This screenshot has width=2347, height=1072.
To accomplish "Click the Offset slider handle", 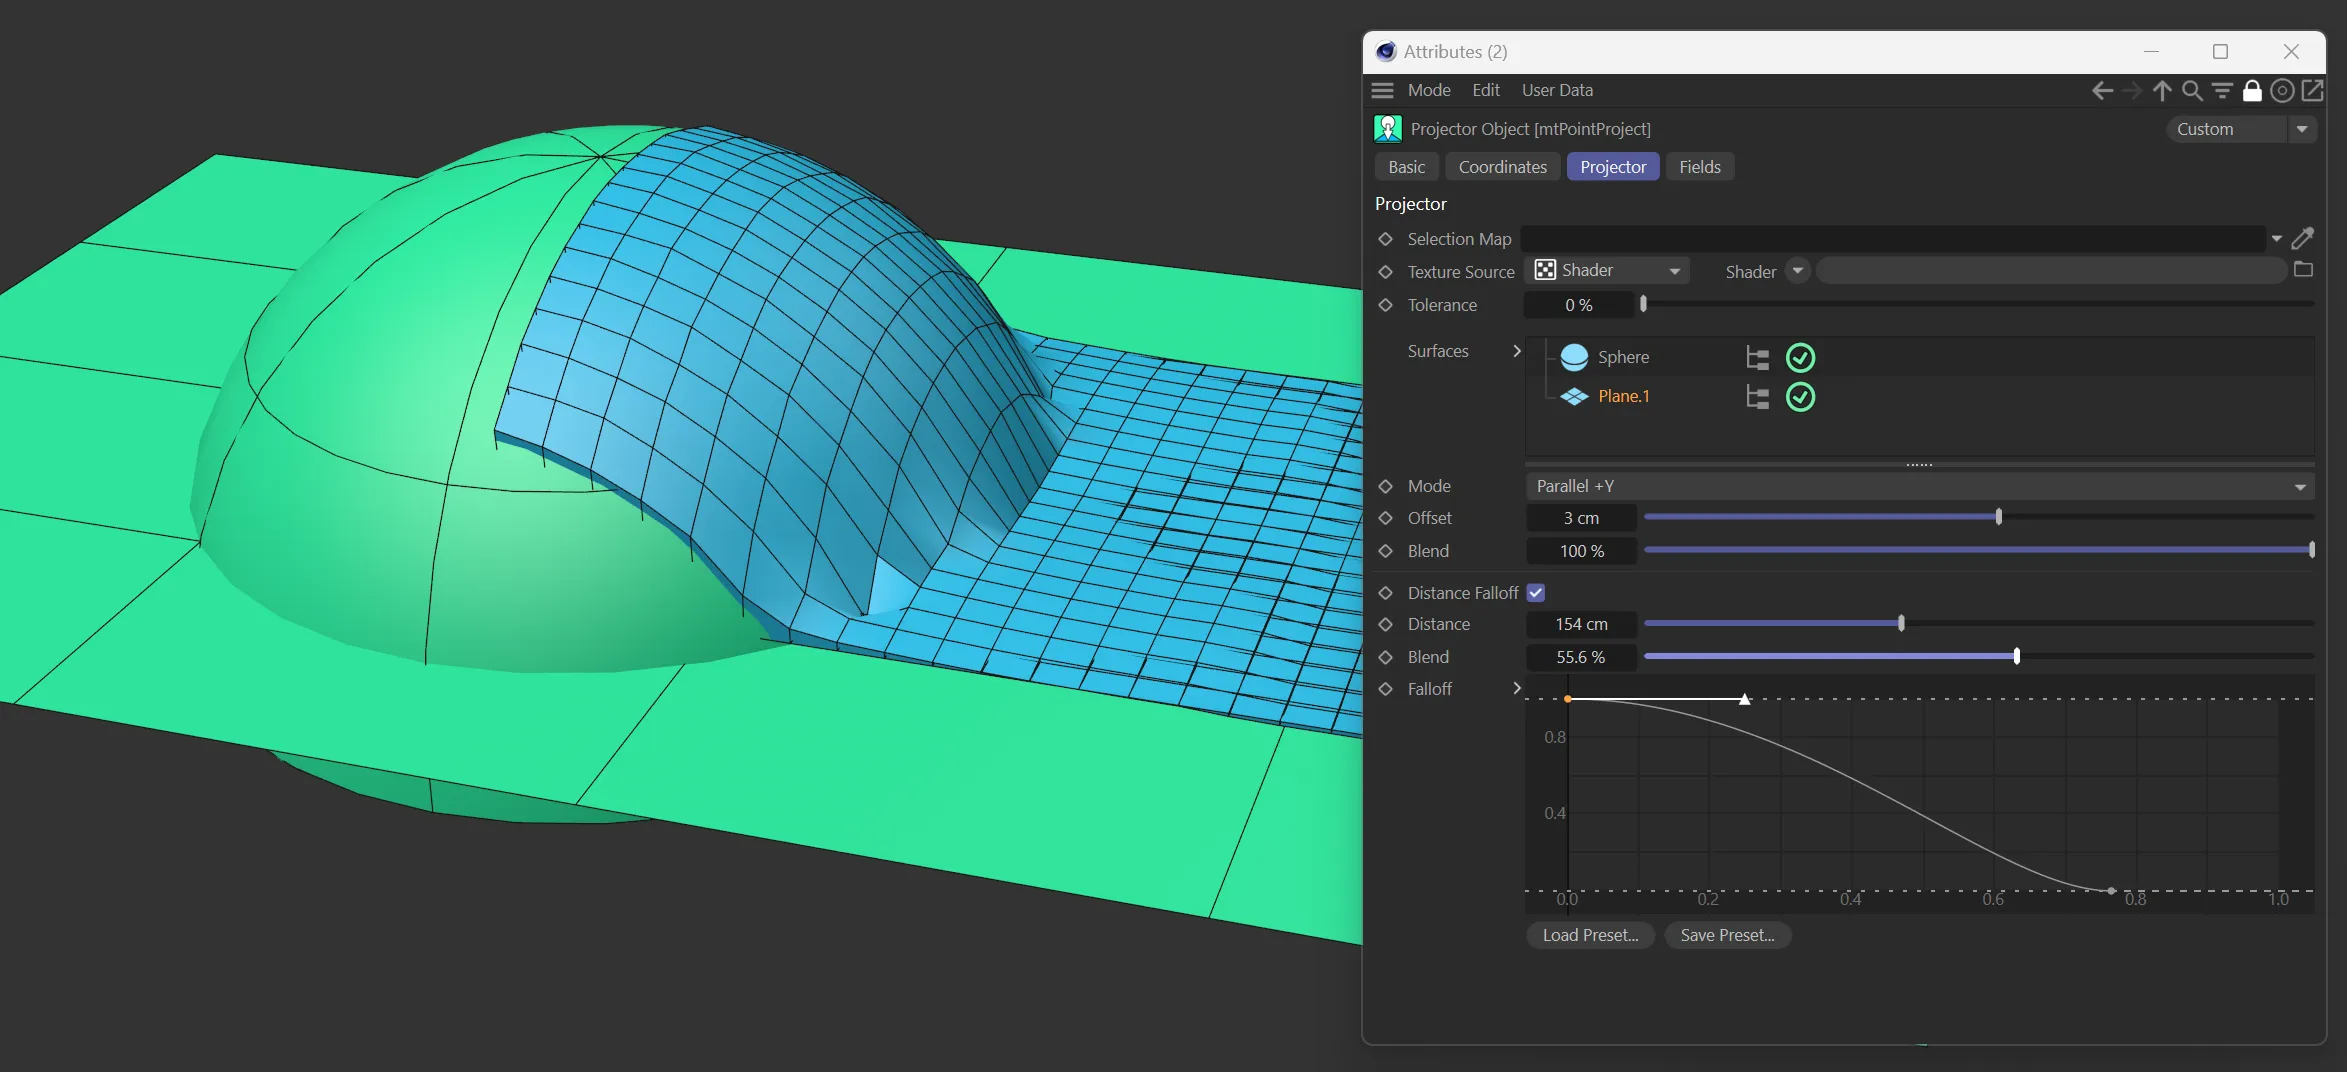I will point(1998,517).
